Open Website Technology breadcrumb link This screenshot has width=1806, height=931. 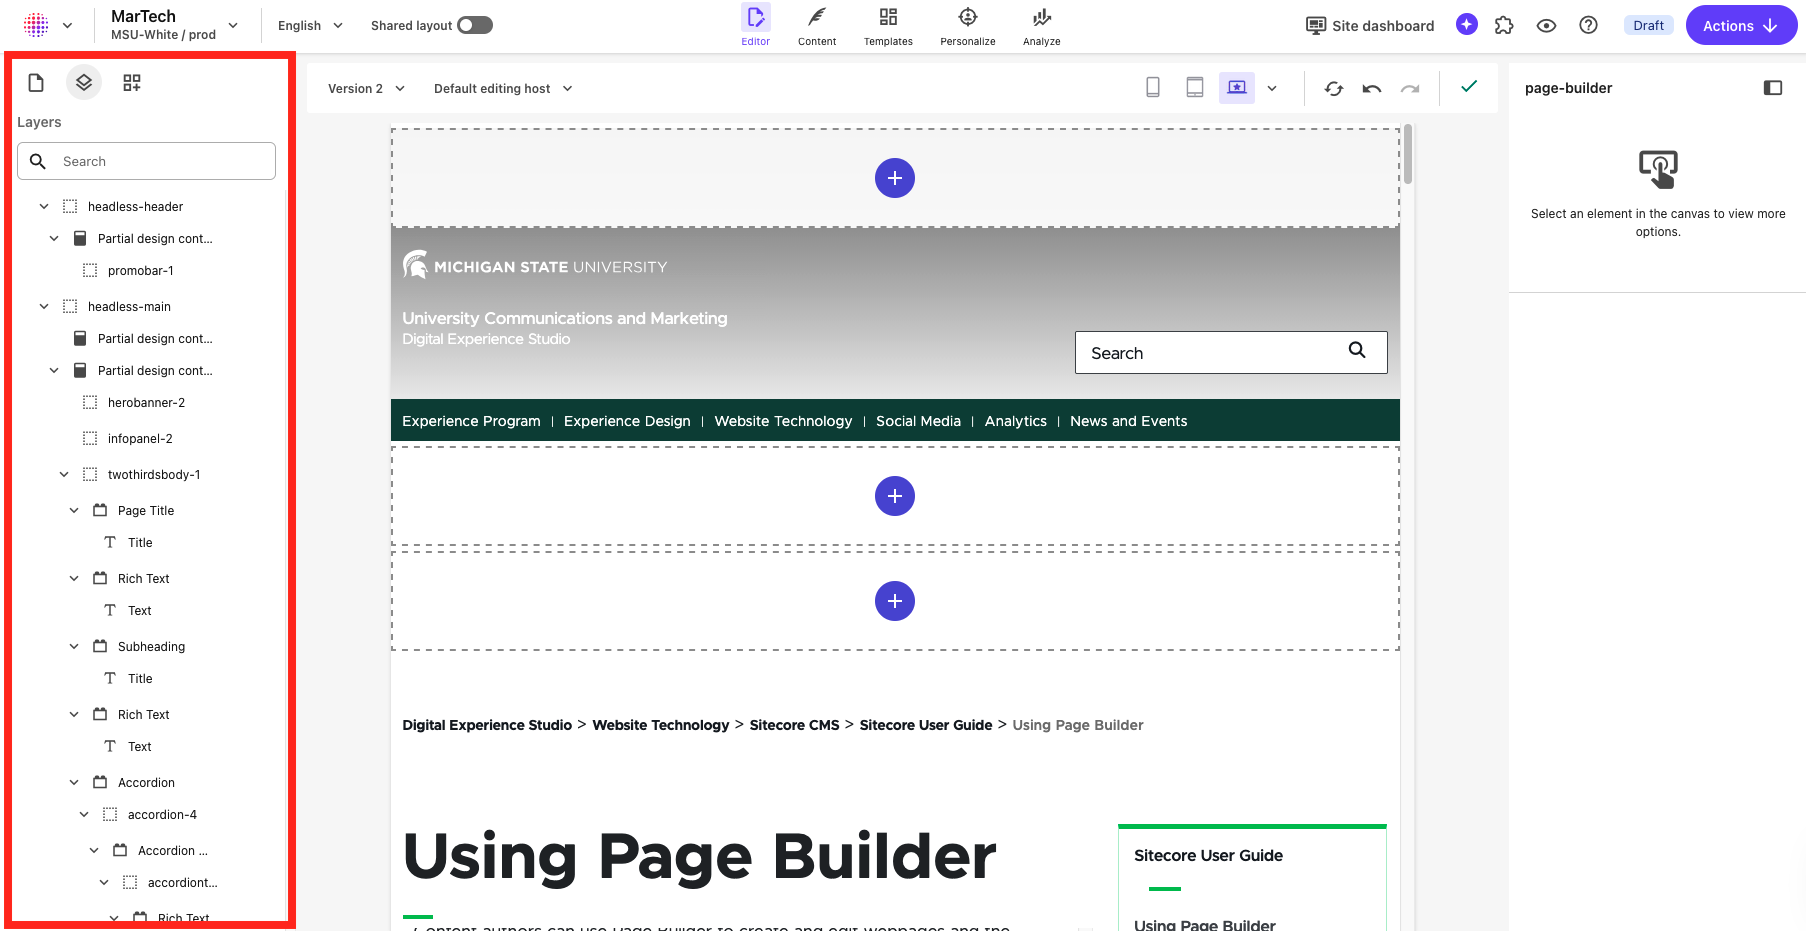pos(661,725)
